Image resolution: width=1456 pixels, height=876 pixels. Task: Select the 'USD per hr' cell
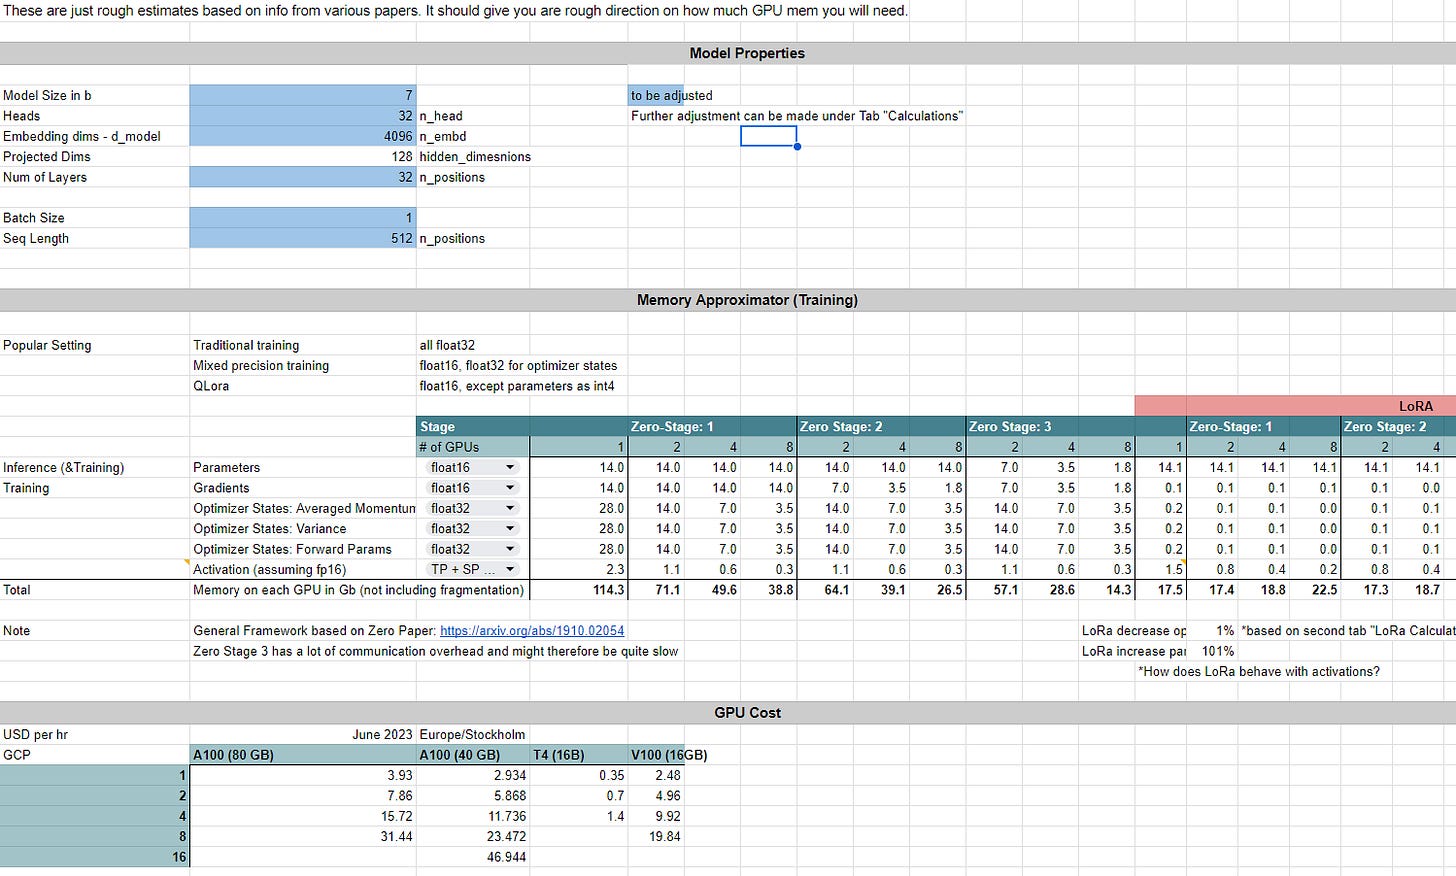tap(95, 734)
